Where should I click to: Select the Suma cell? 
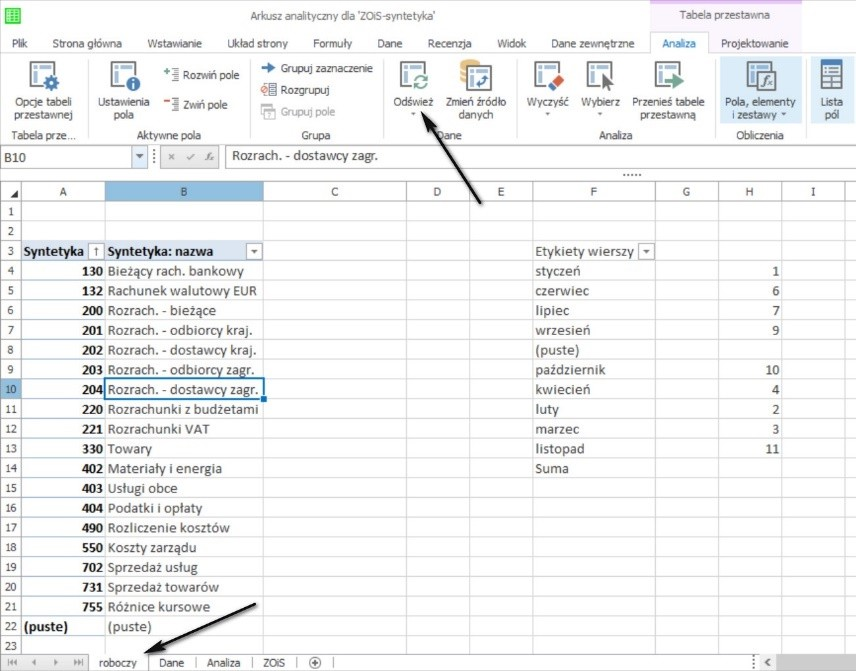click(593, 468)
